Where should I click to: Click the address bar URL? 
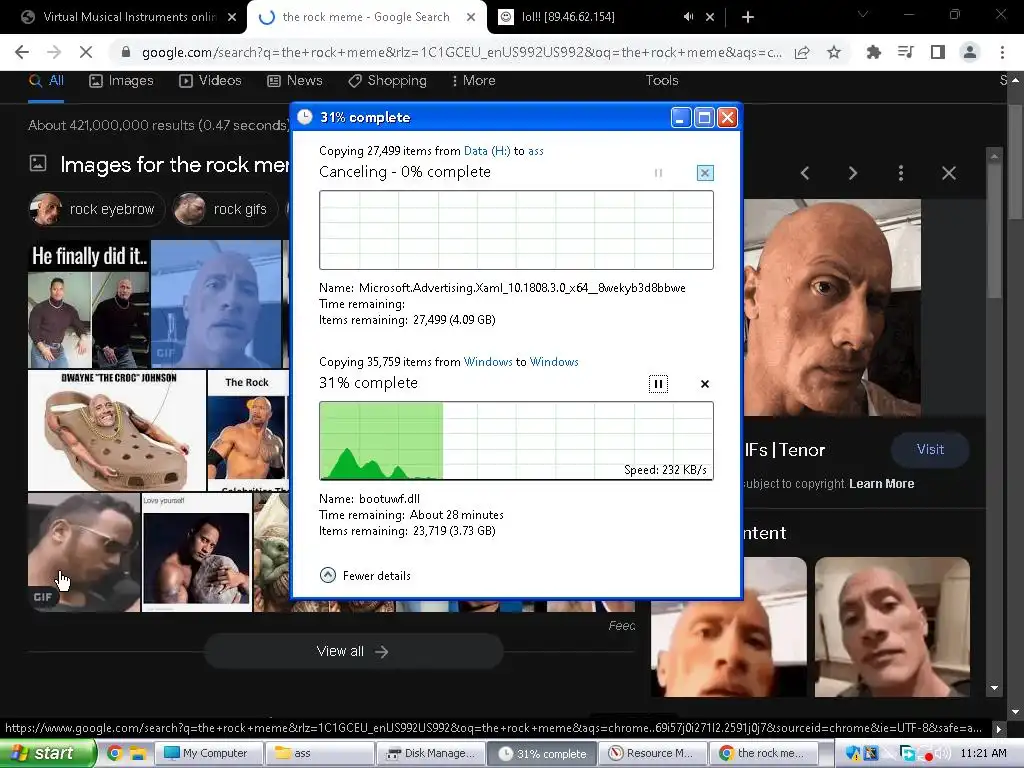461,52
